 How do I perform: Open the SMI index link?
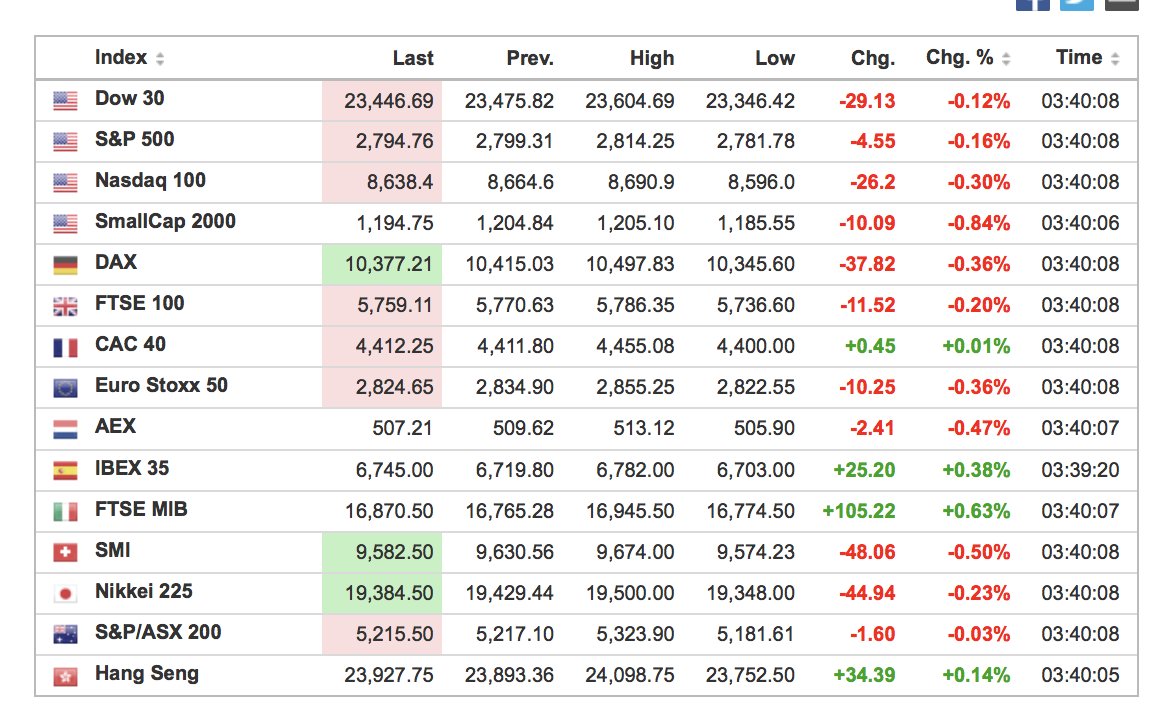[x=113, y=550]
